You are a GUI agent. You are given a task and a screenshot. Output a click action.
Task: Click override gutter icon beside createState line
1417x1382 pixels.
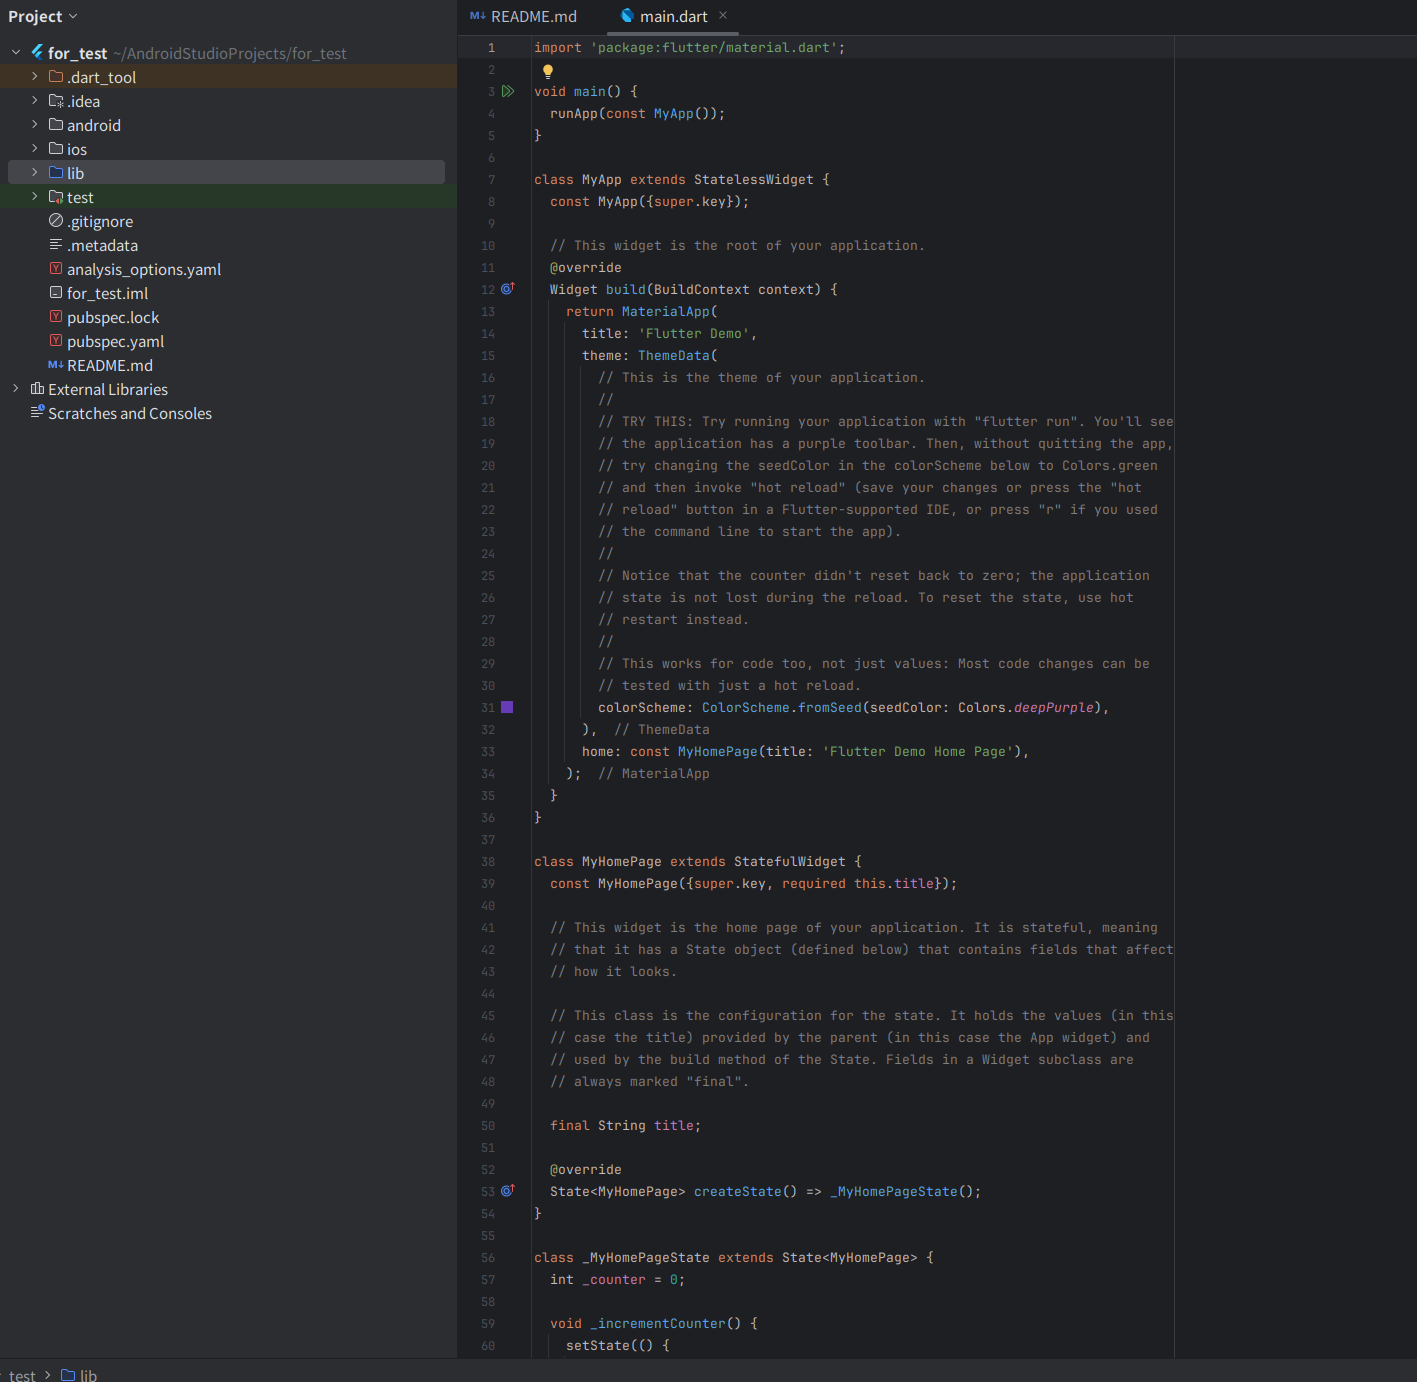pyautogui.click(x=508, y=1191)
